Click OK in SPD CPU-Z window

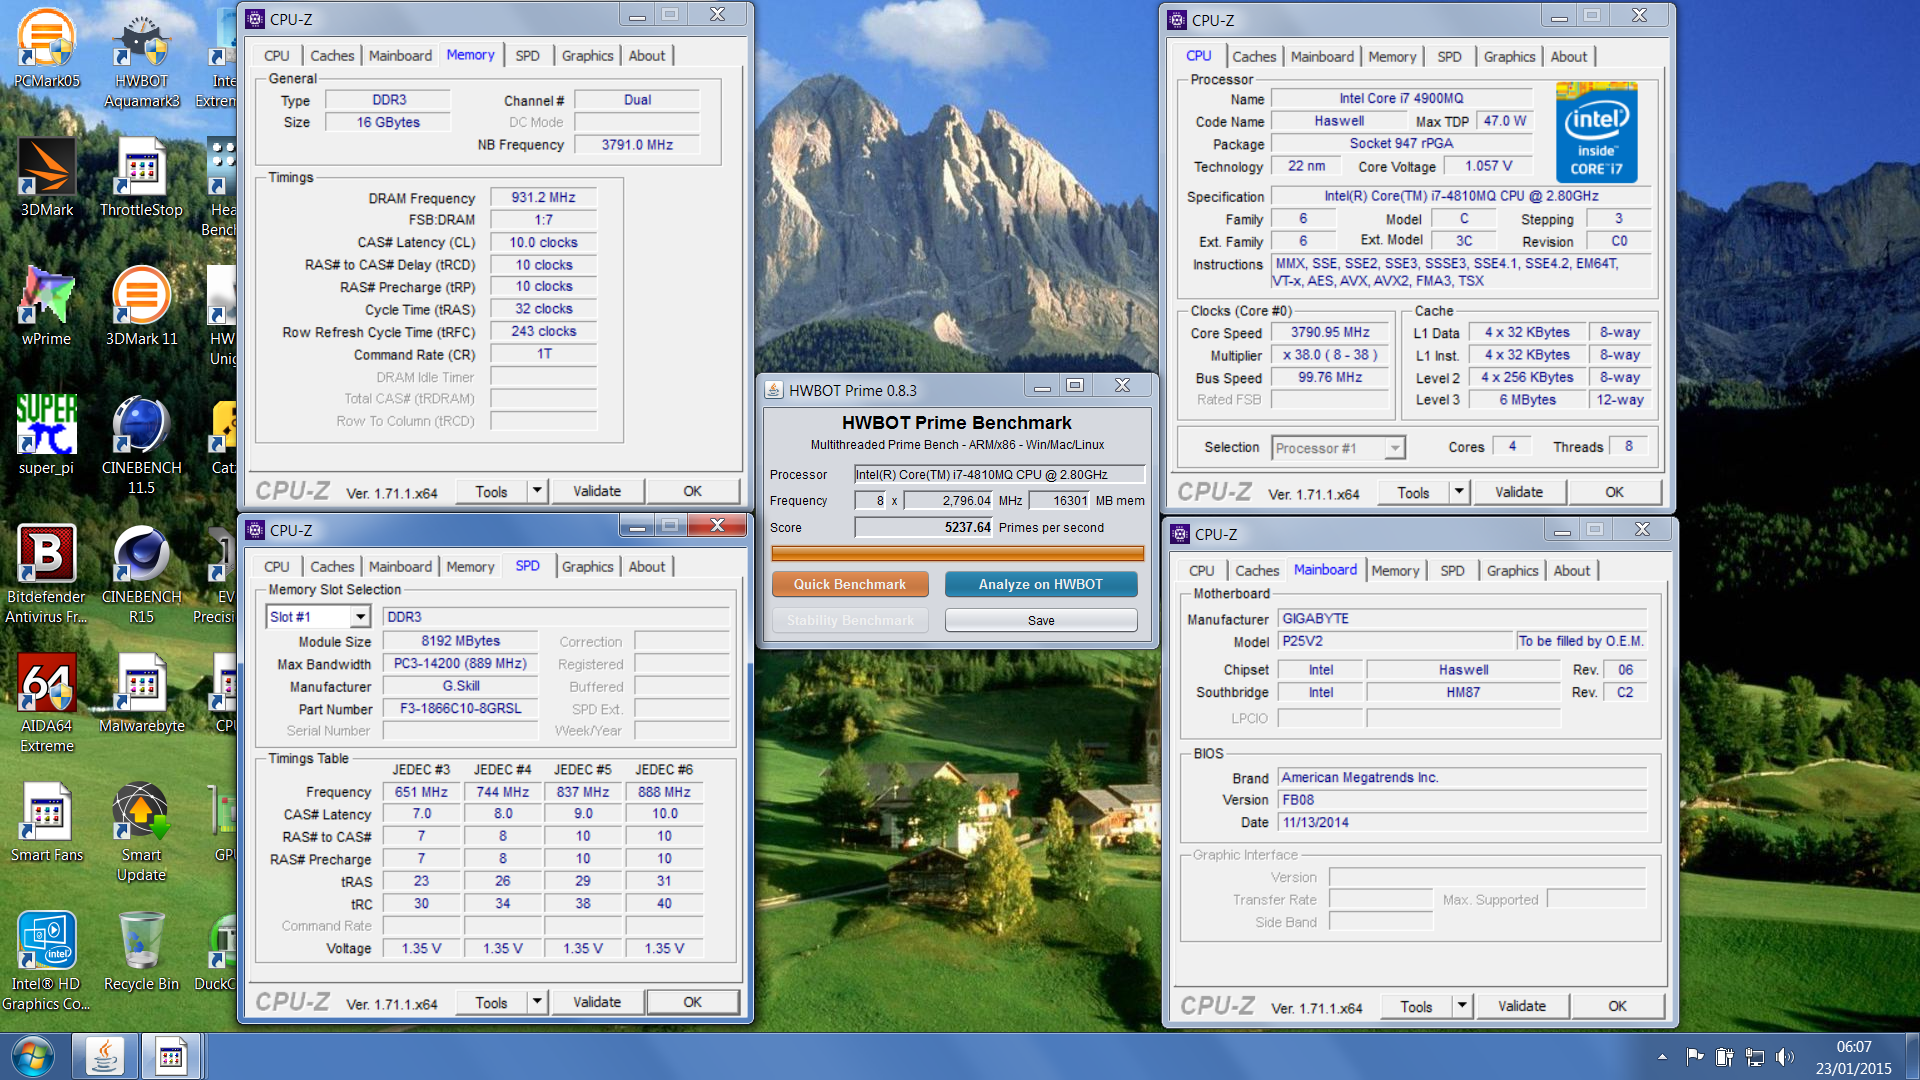click(x=692, y=1002)
